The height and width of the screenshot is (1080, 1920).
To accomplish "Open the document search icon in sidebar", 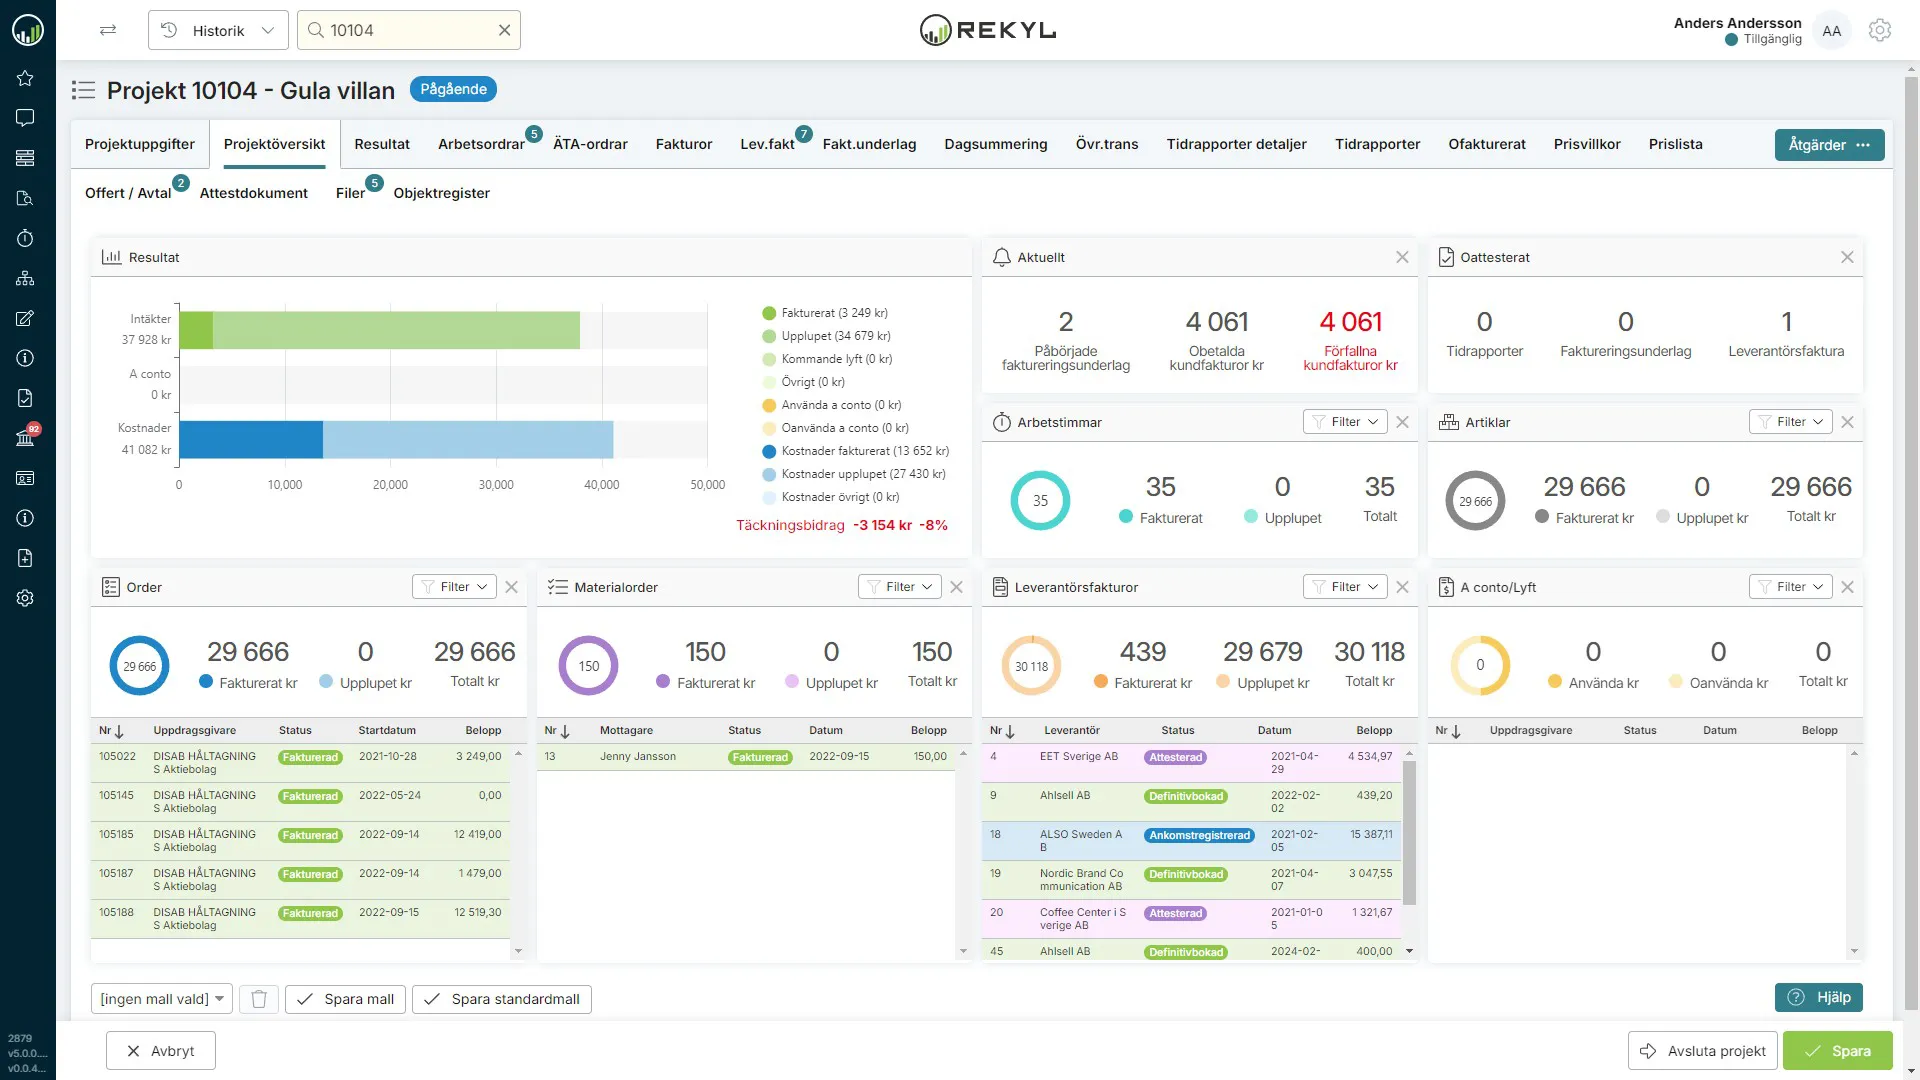I will 25,198.
